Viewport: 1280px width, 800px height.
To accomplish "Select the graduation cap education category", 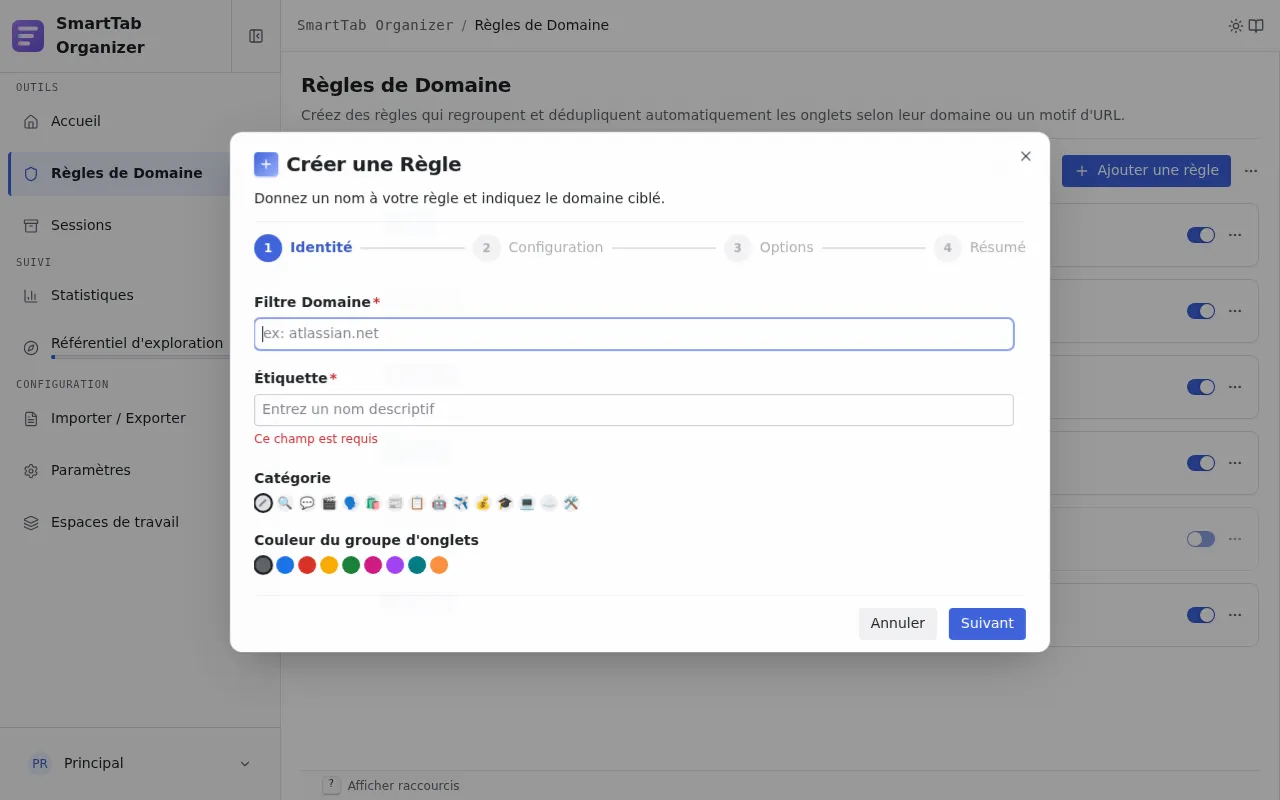I will (x=505, y=503).
